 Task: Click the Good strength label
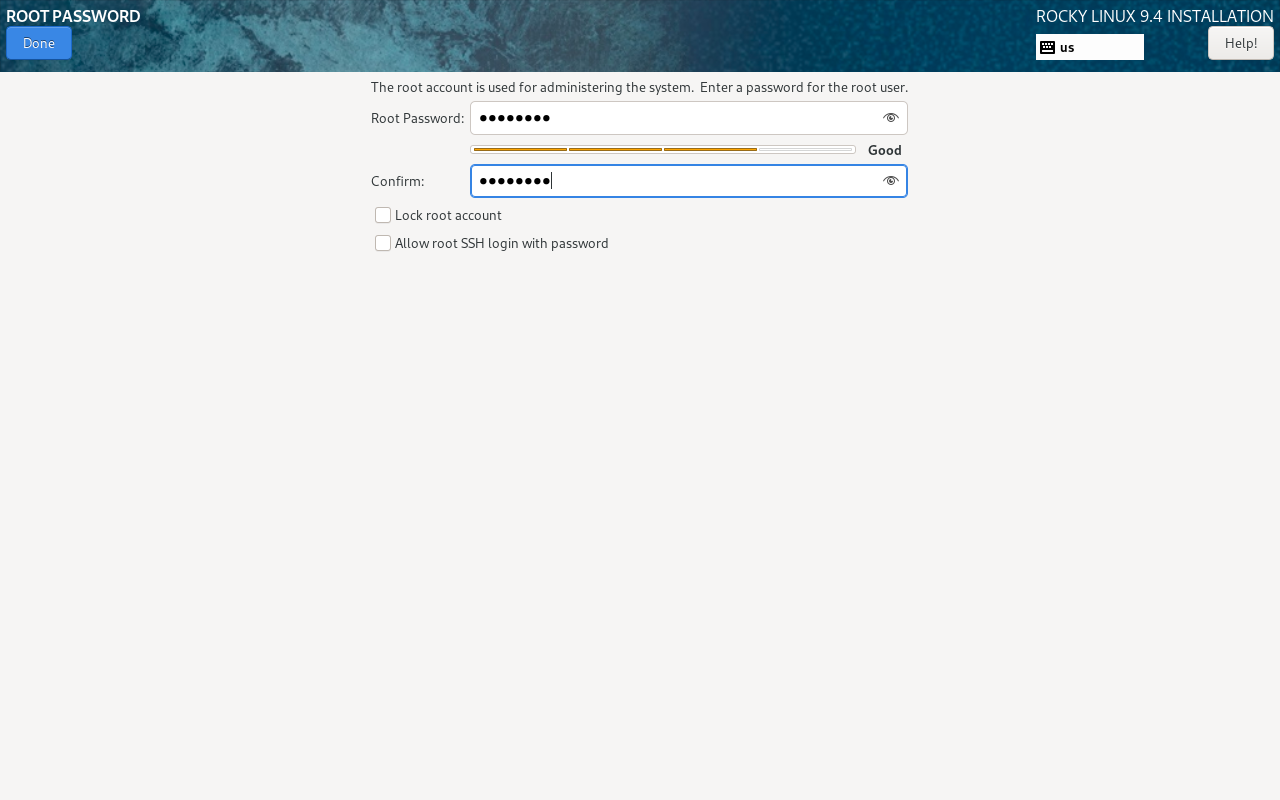coord(884,150)
